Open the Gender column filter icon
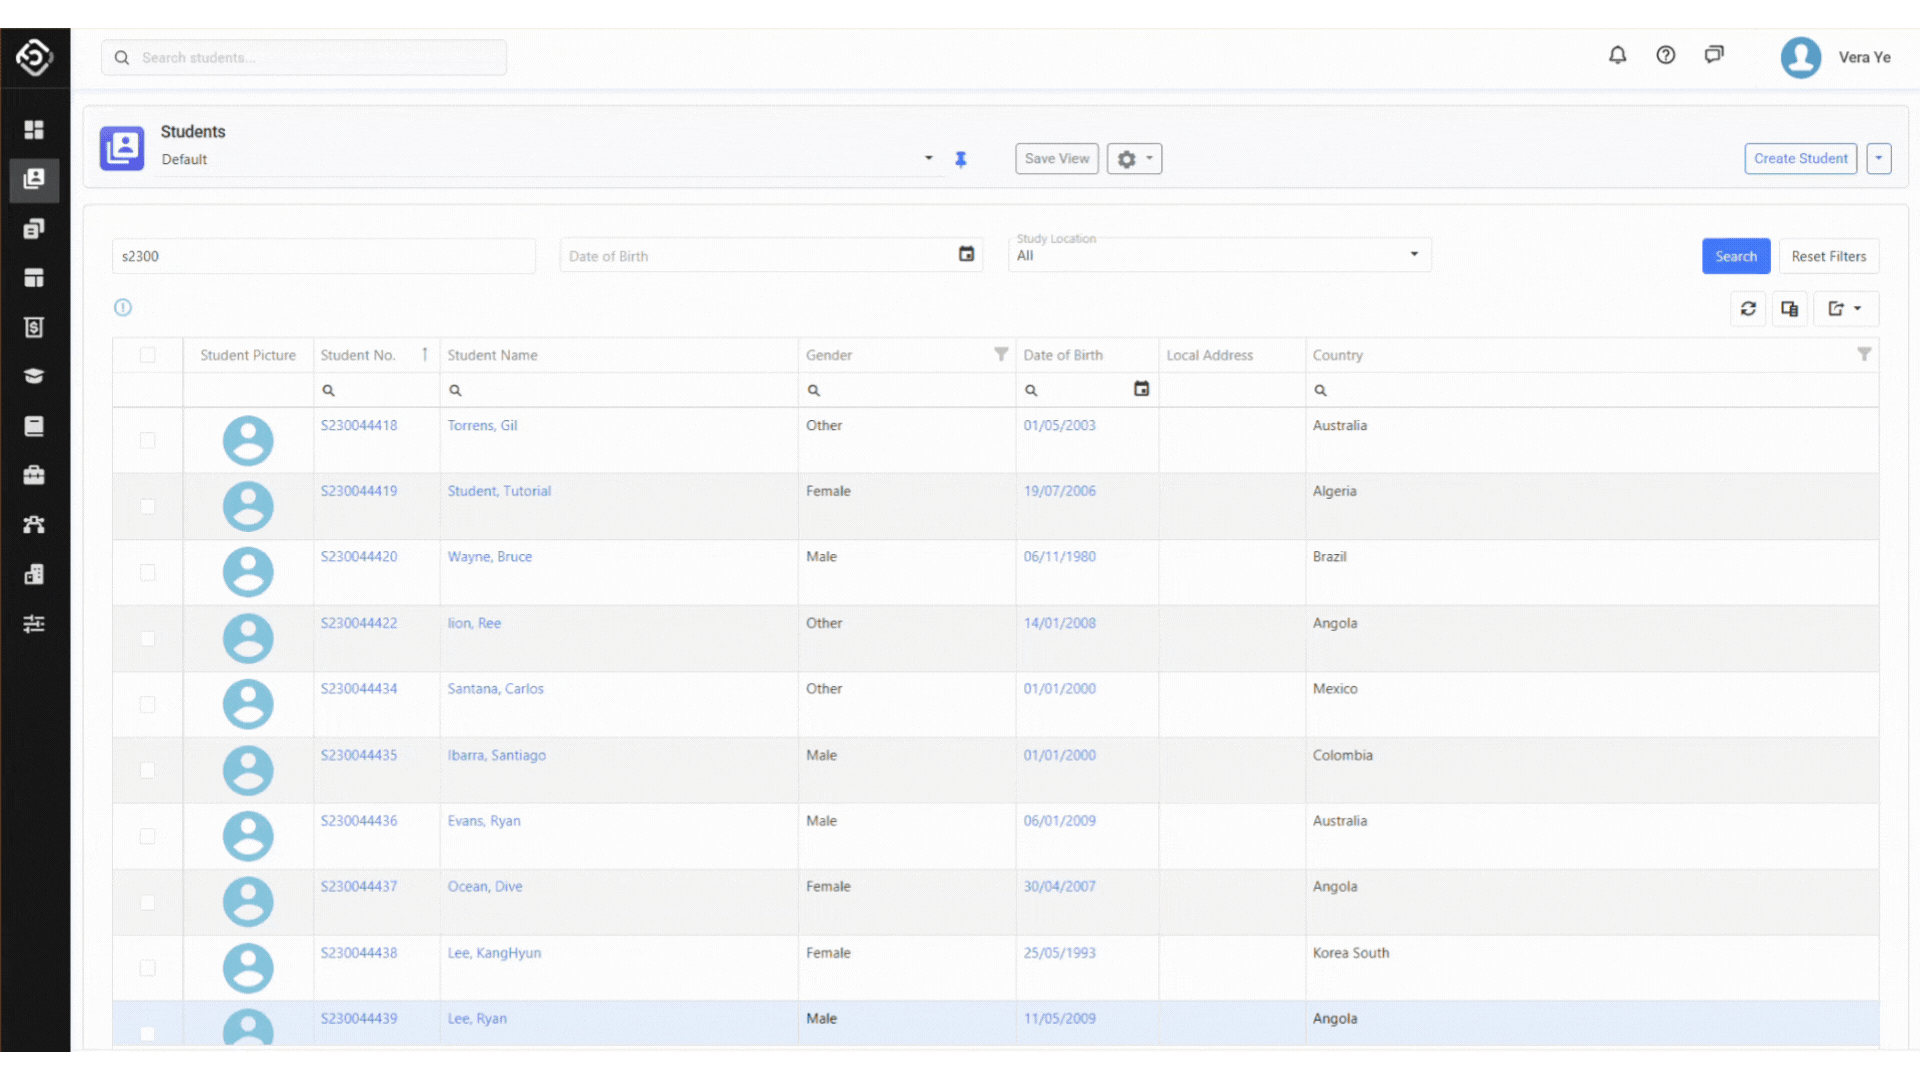Image resolution: width=1920 pixels, height=1080 pixels. pos(1001,355)
